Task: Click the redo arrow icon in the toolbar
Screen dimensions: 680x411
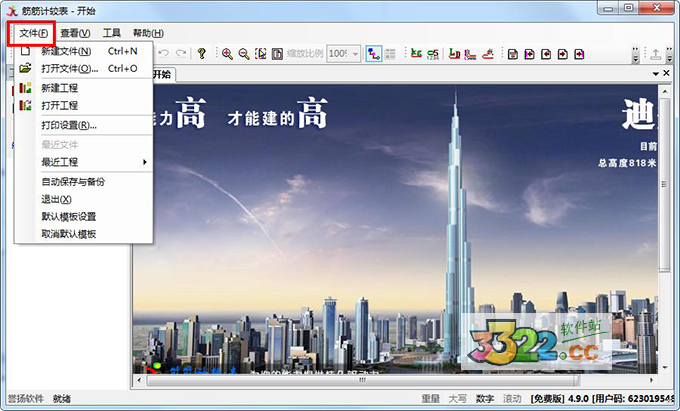Action: (181, 53)
